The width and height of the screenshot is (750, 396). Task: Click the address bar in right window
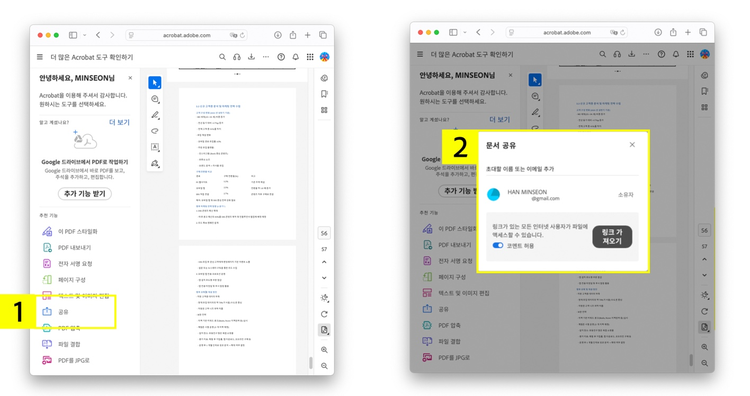(567, 33)
